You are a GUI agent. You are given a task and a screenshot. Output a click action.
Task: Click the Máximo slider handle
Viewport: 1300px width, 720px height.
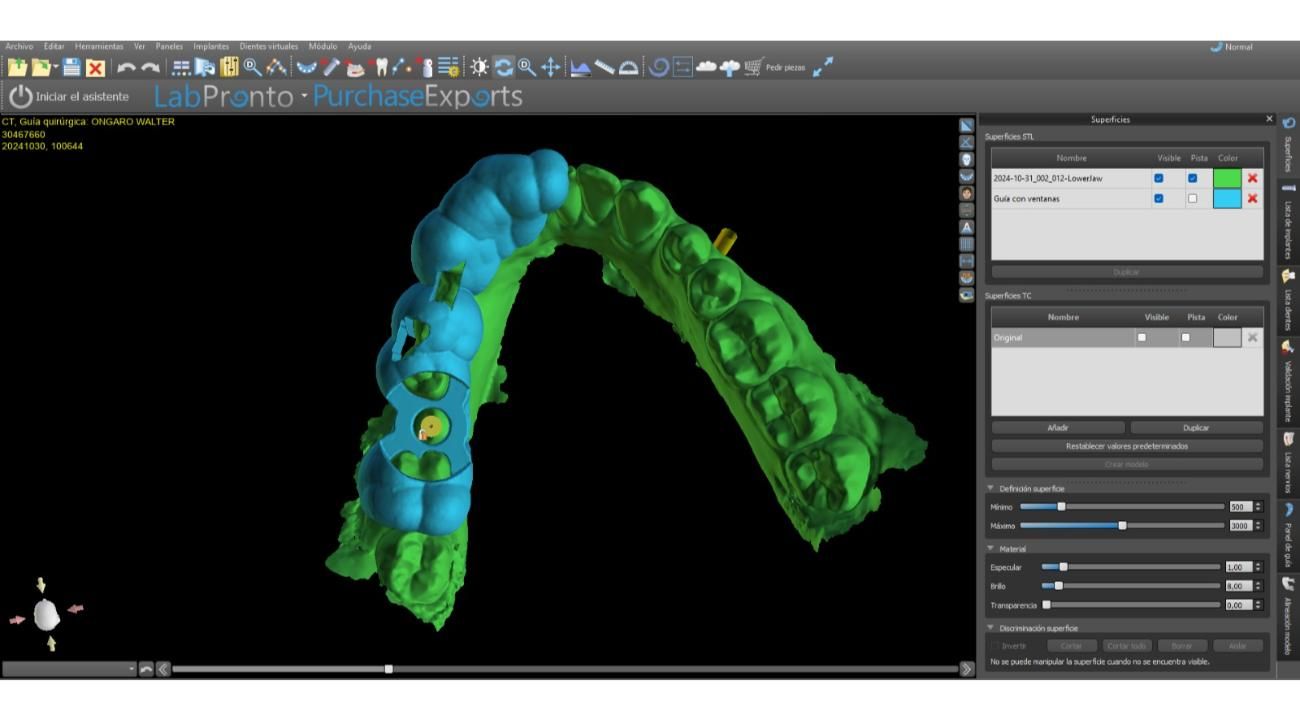point(1122,526)
